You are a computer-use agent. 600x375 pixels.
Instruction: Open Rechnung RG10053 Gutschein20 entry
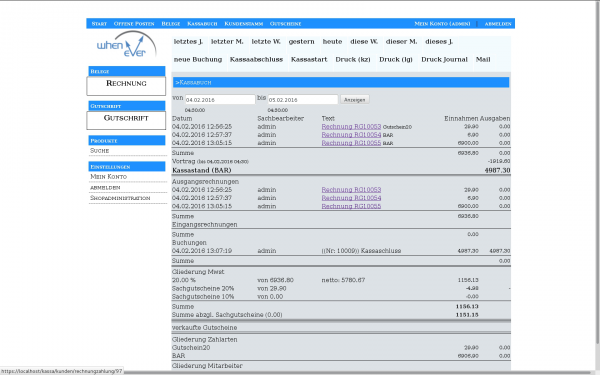pyautogui.click(x=351, y=127)
